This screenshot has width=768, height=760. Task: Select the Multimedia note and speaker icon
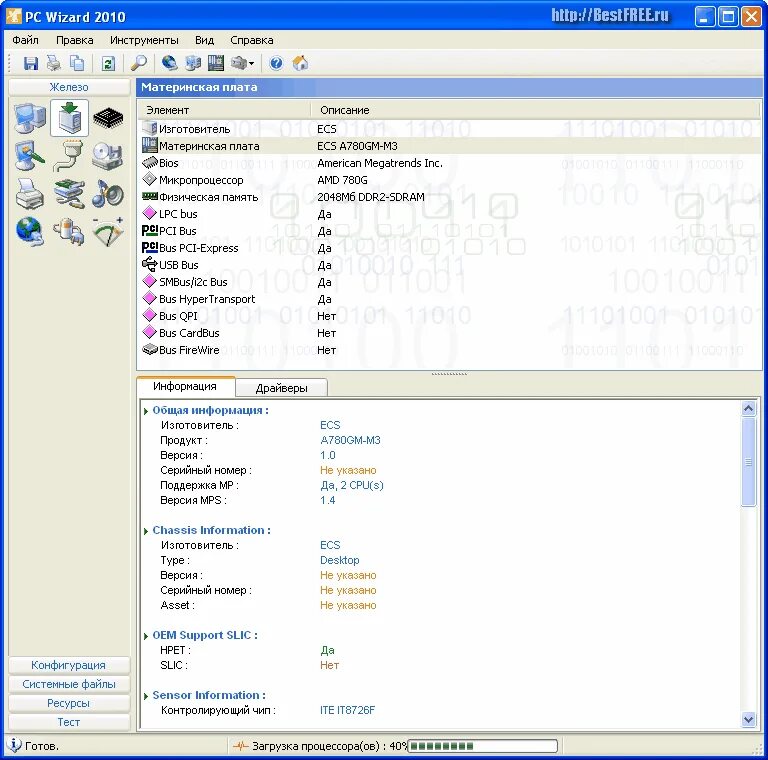pyautogui.click(x=108, y=194)
